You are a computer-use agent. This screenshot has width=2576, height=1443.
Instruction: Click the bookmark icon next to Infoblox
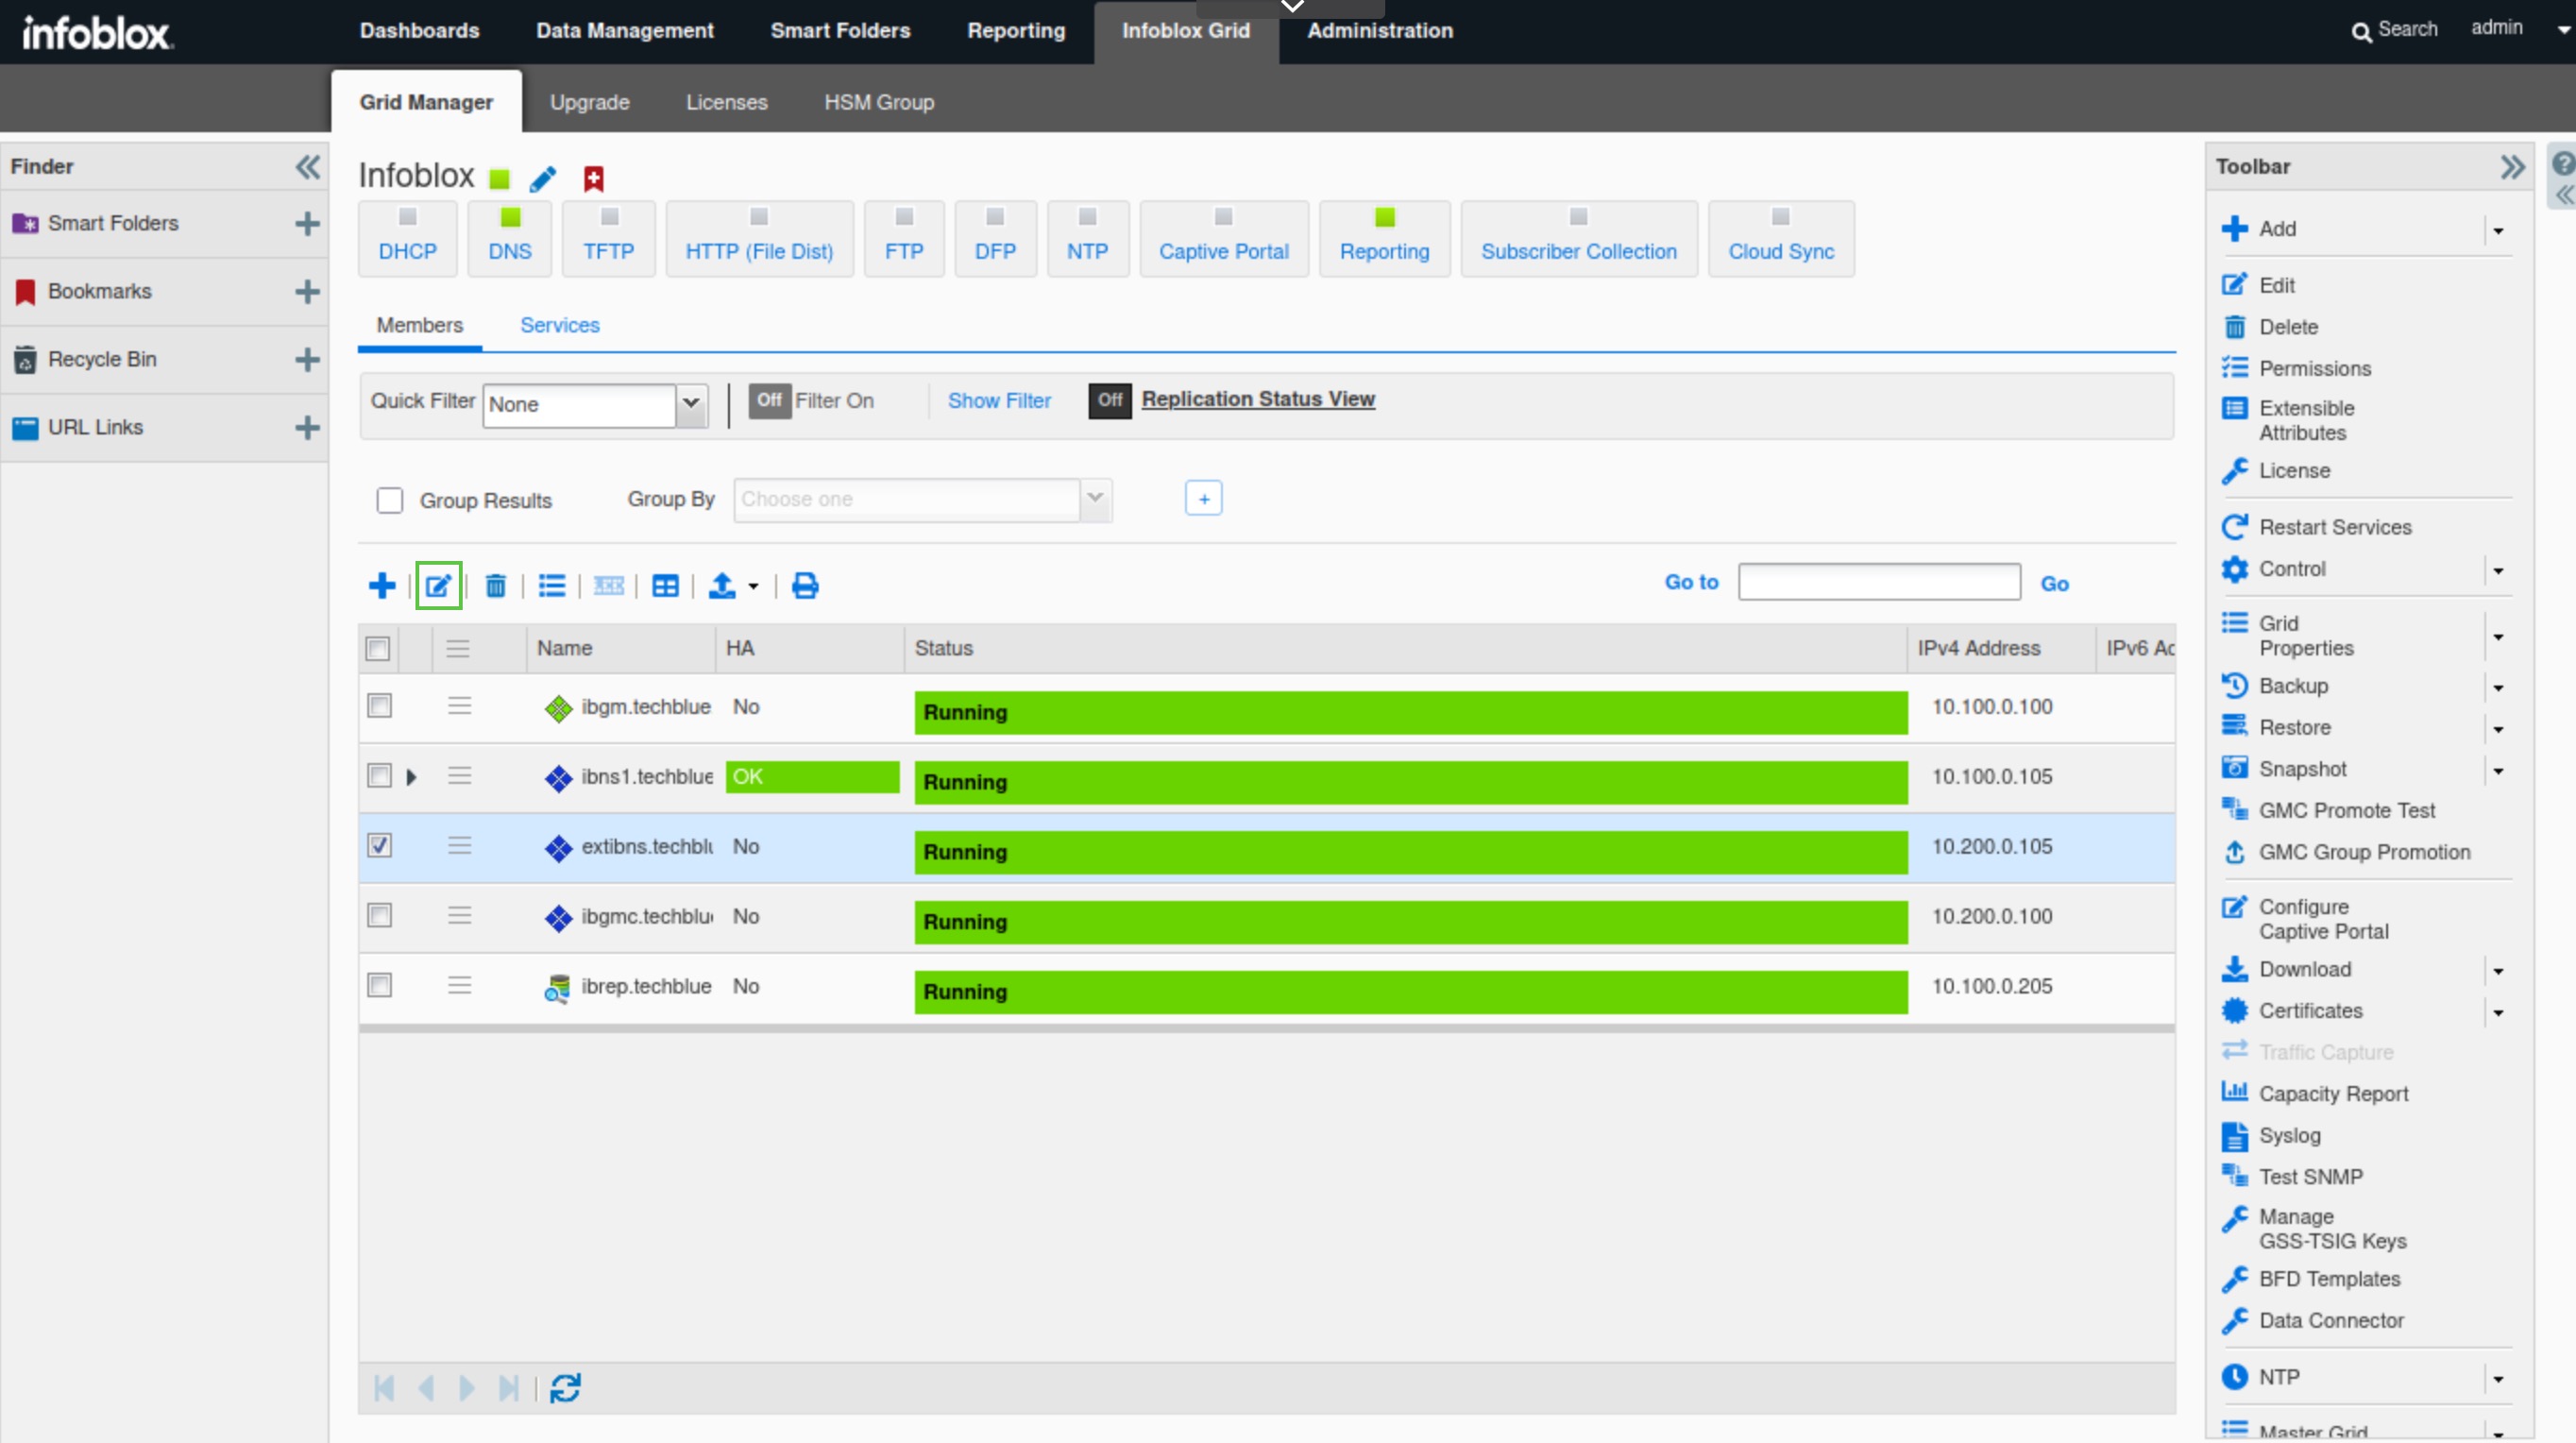click(x=593, y=179)
